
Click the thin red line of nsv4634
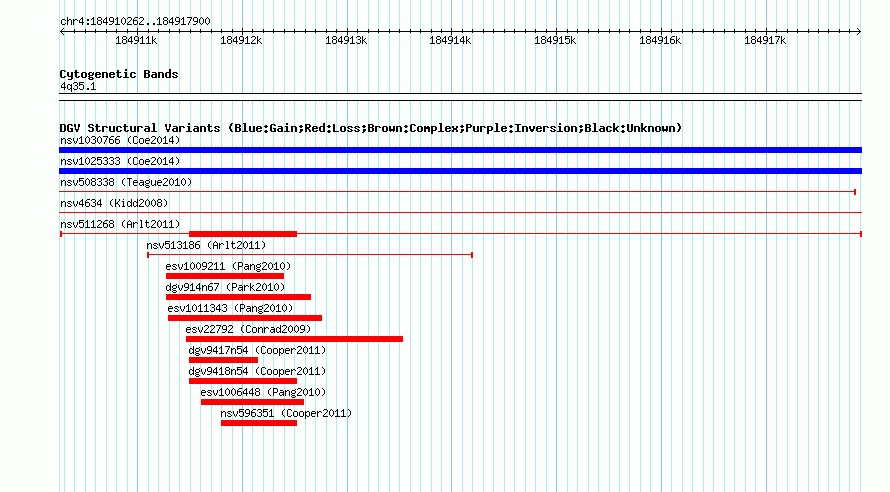[x=460, y=213]
